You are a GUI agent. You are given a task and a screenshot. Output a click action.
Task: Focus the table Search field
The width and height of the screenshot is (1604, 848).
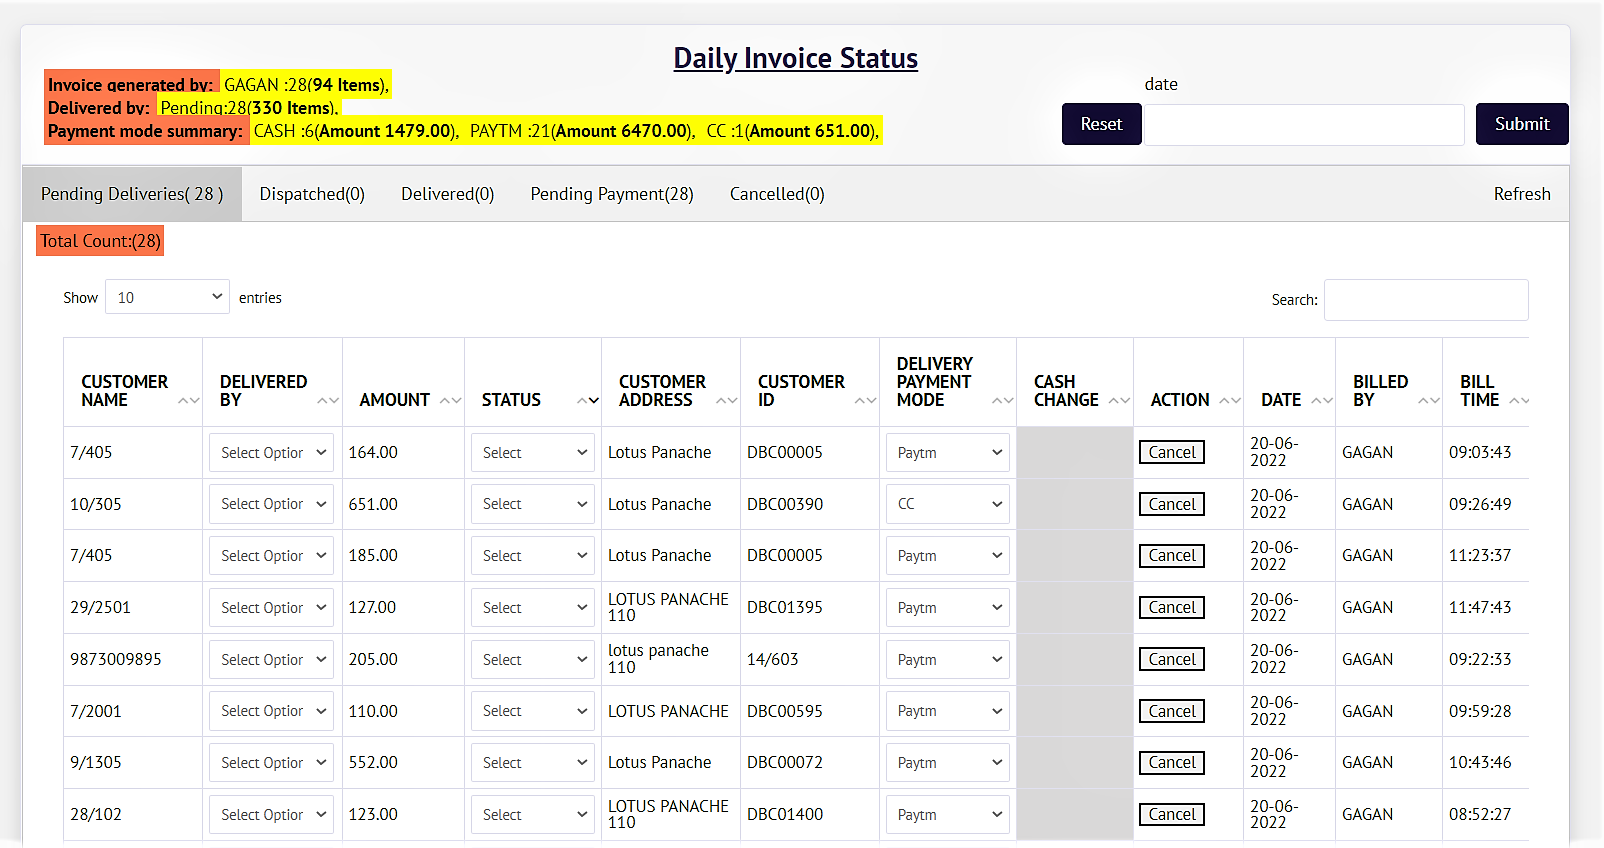tap(1425, 300)
